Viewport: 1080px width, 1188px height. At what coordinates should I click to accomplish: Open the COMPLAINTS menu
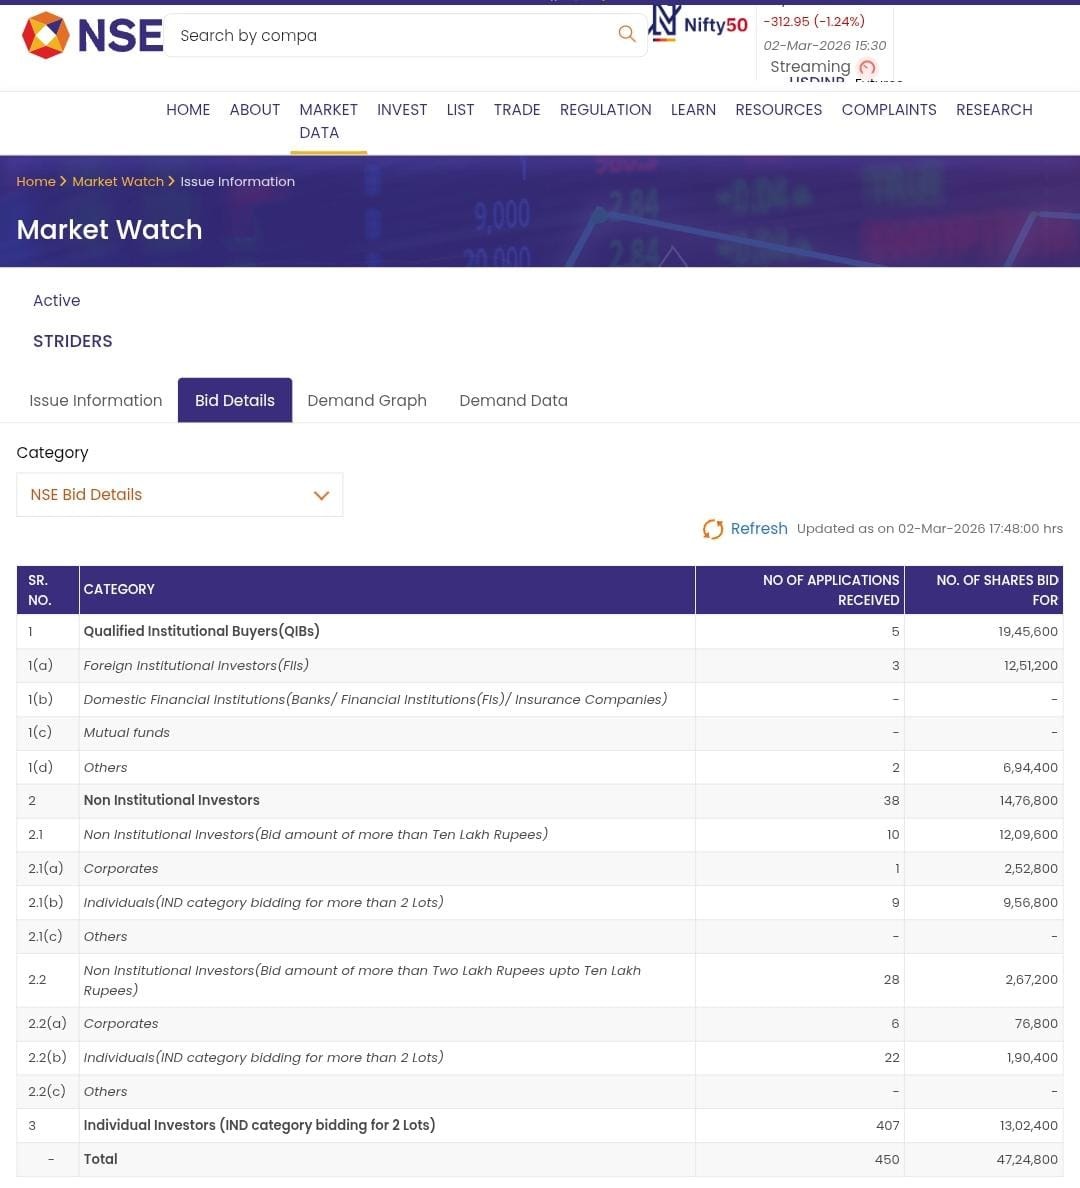pyautogui.click(x=889, y=110)
